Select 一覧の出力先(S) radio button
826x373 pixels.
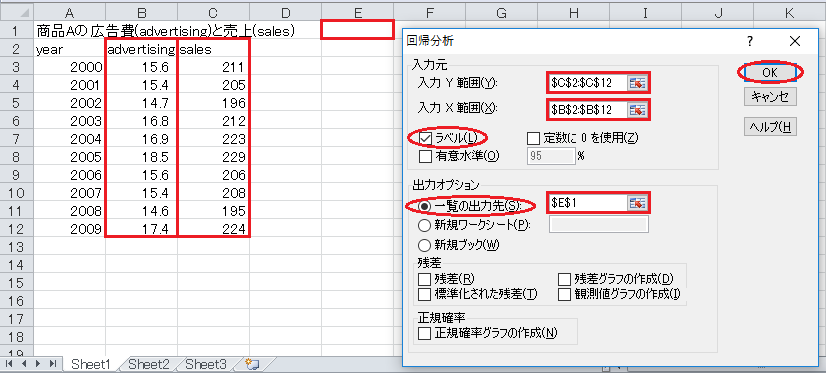click(425, 206)
